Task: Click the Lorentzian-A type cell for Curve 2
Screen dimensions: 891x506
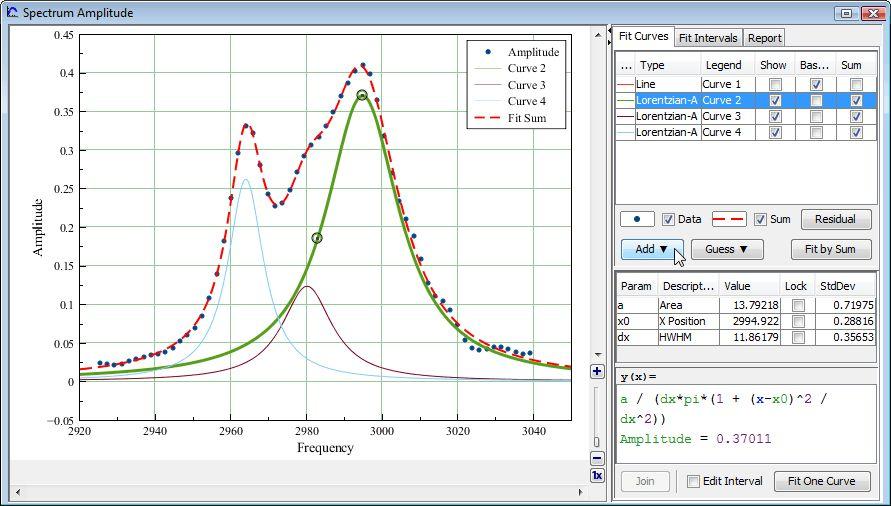Action: pyautogui.click(x=667, y=100)
